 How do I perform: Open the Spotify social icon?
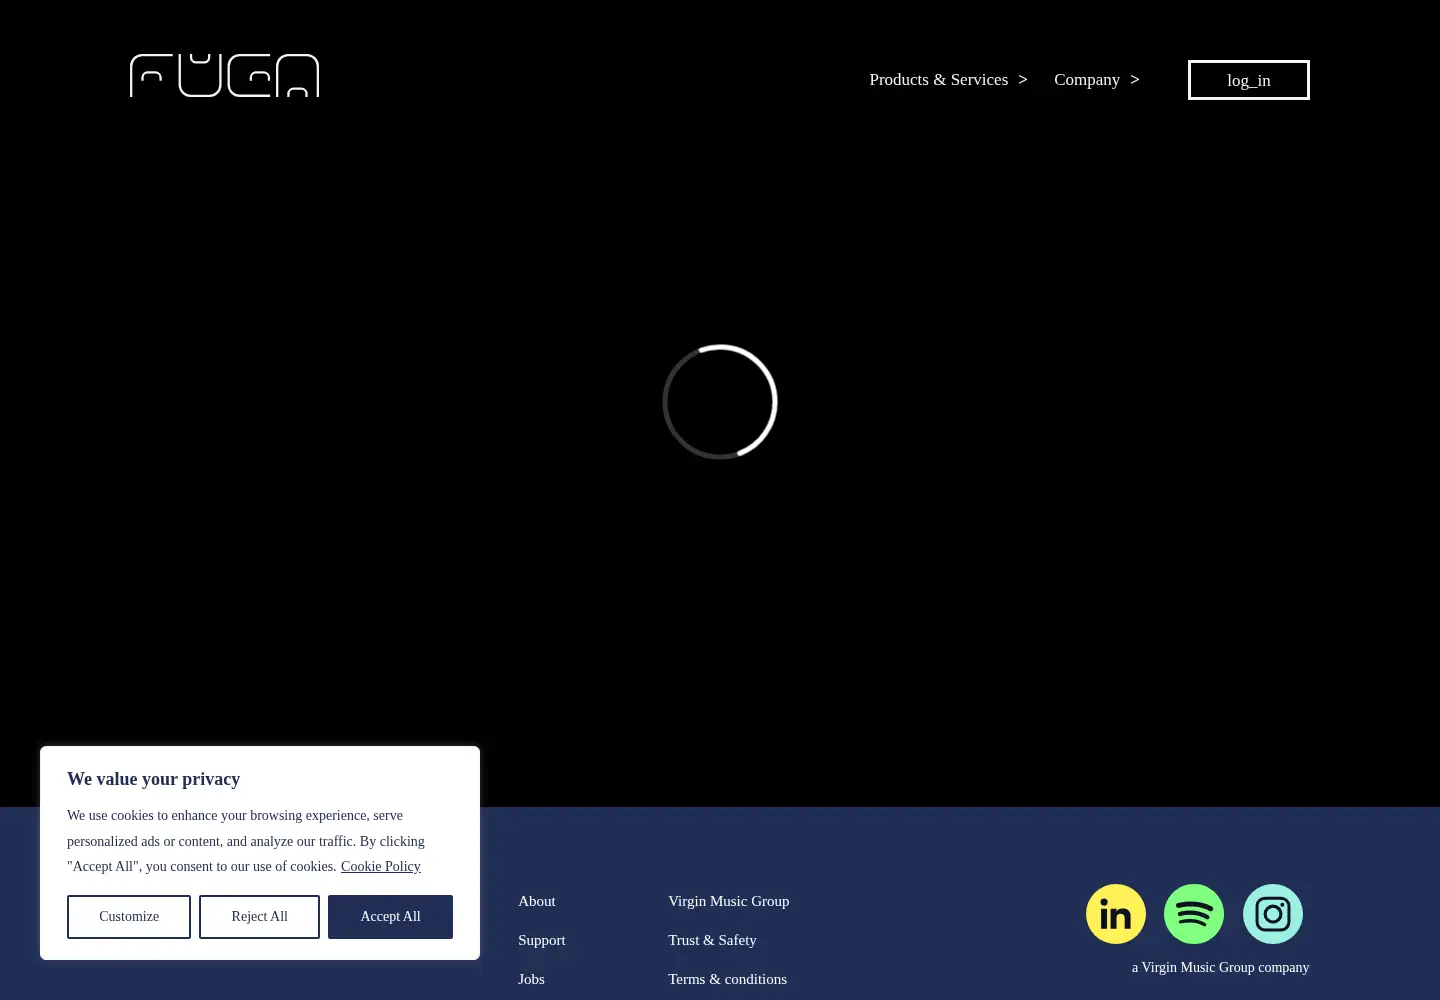point(1194,914)
